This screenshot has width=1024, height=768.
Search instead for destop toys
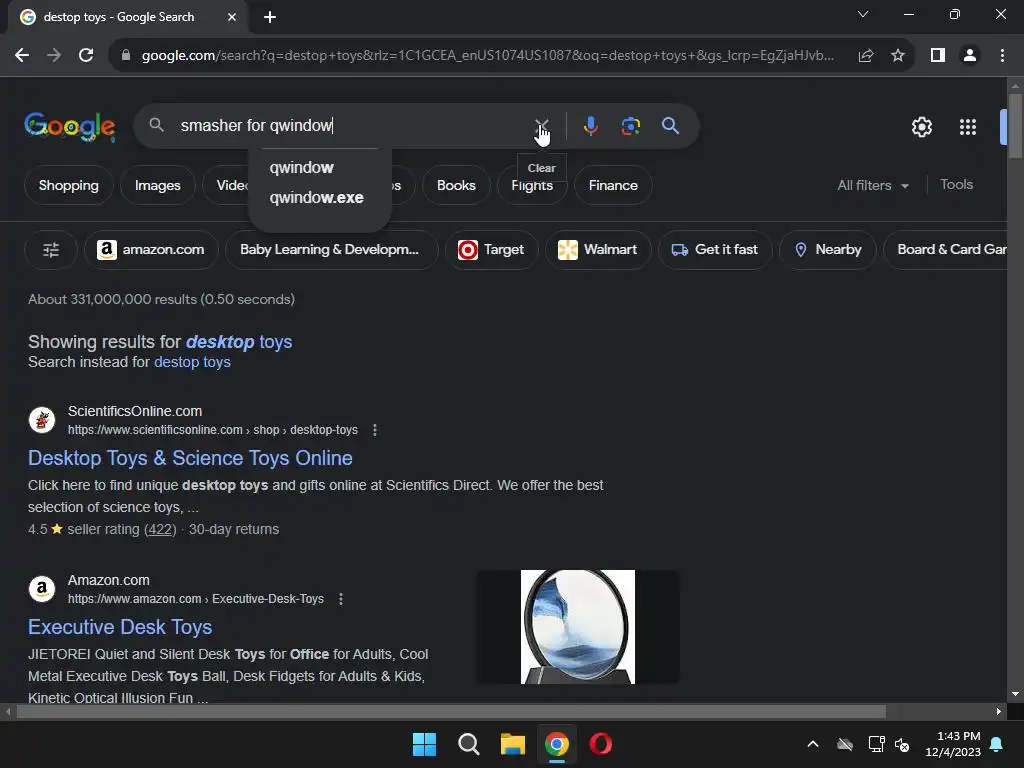tap(192, 362)
